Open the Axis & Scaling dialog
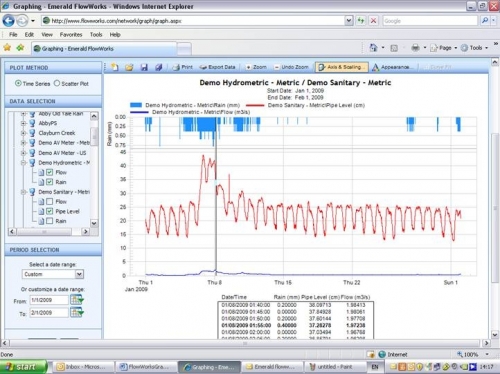This screenshot has height=374, width=500. click(342, 67)
